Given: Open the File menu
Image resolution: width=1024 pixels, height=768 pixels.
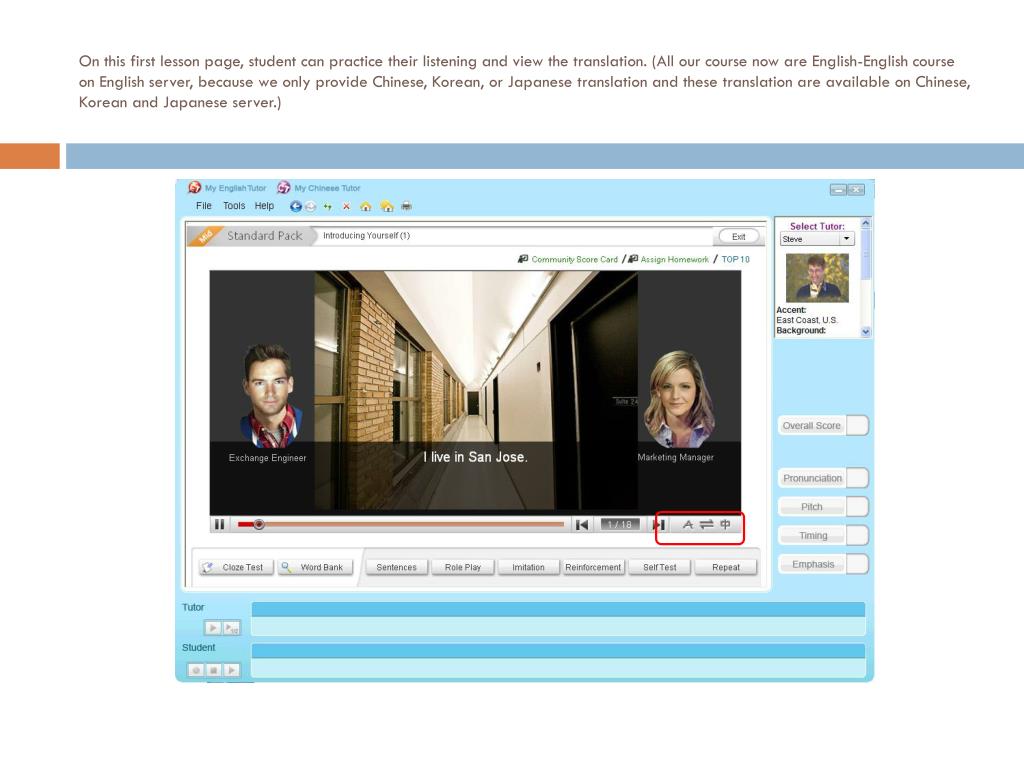Looking at the screenshot, I should coord(204,206).
